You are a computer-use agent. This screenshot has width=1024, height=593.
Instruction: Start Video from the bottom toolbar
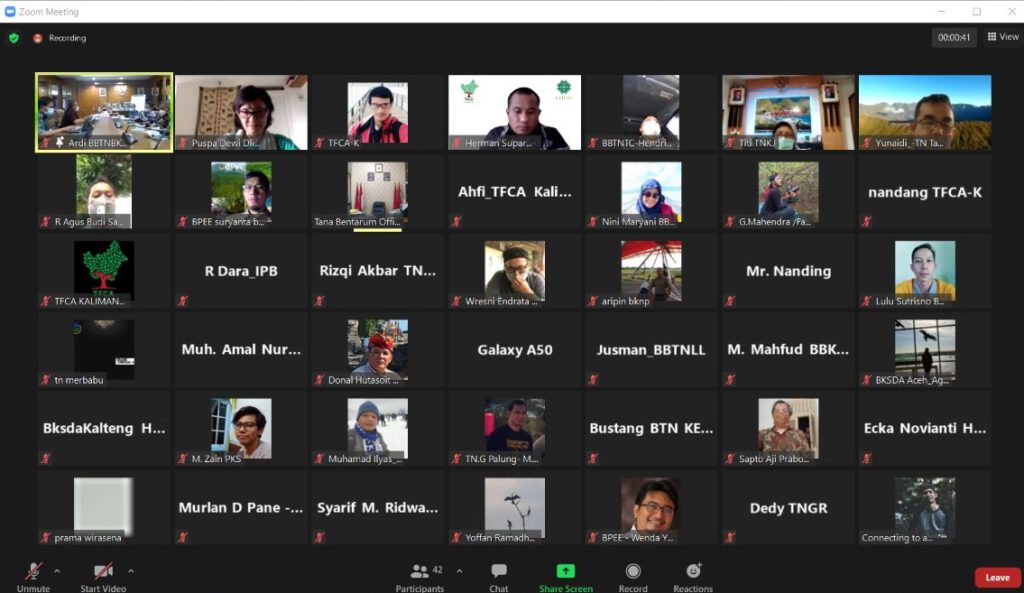coord(103,574)
